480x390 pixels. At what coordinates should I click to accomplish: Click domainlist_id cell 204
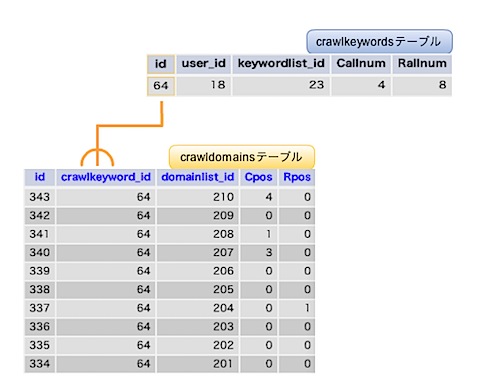(x=198, y=308)
